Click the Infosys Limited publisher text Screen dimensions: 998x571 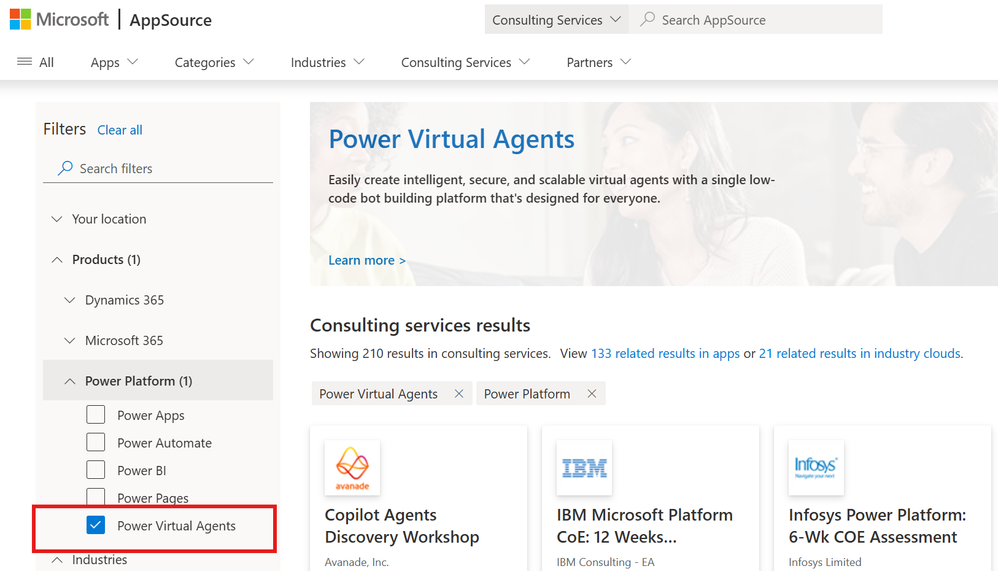[x=825, y=562]
